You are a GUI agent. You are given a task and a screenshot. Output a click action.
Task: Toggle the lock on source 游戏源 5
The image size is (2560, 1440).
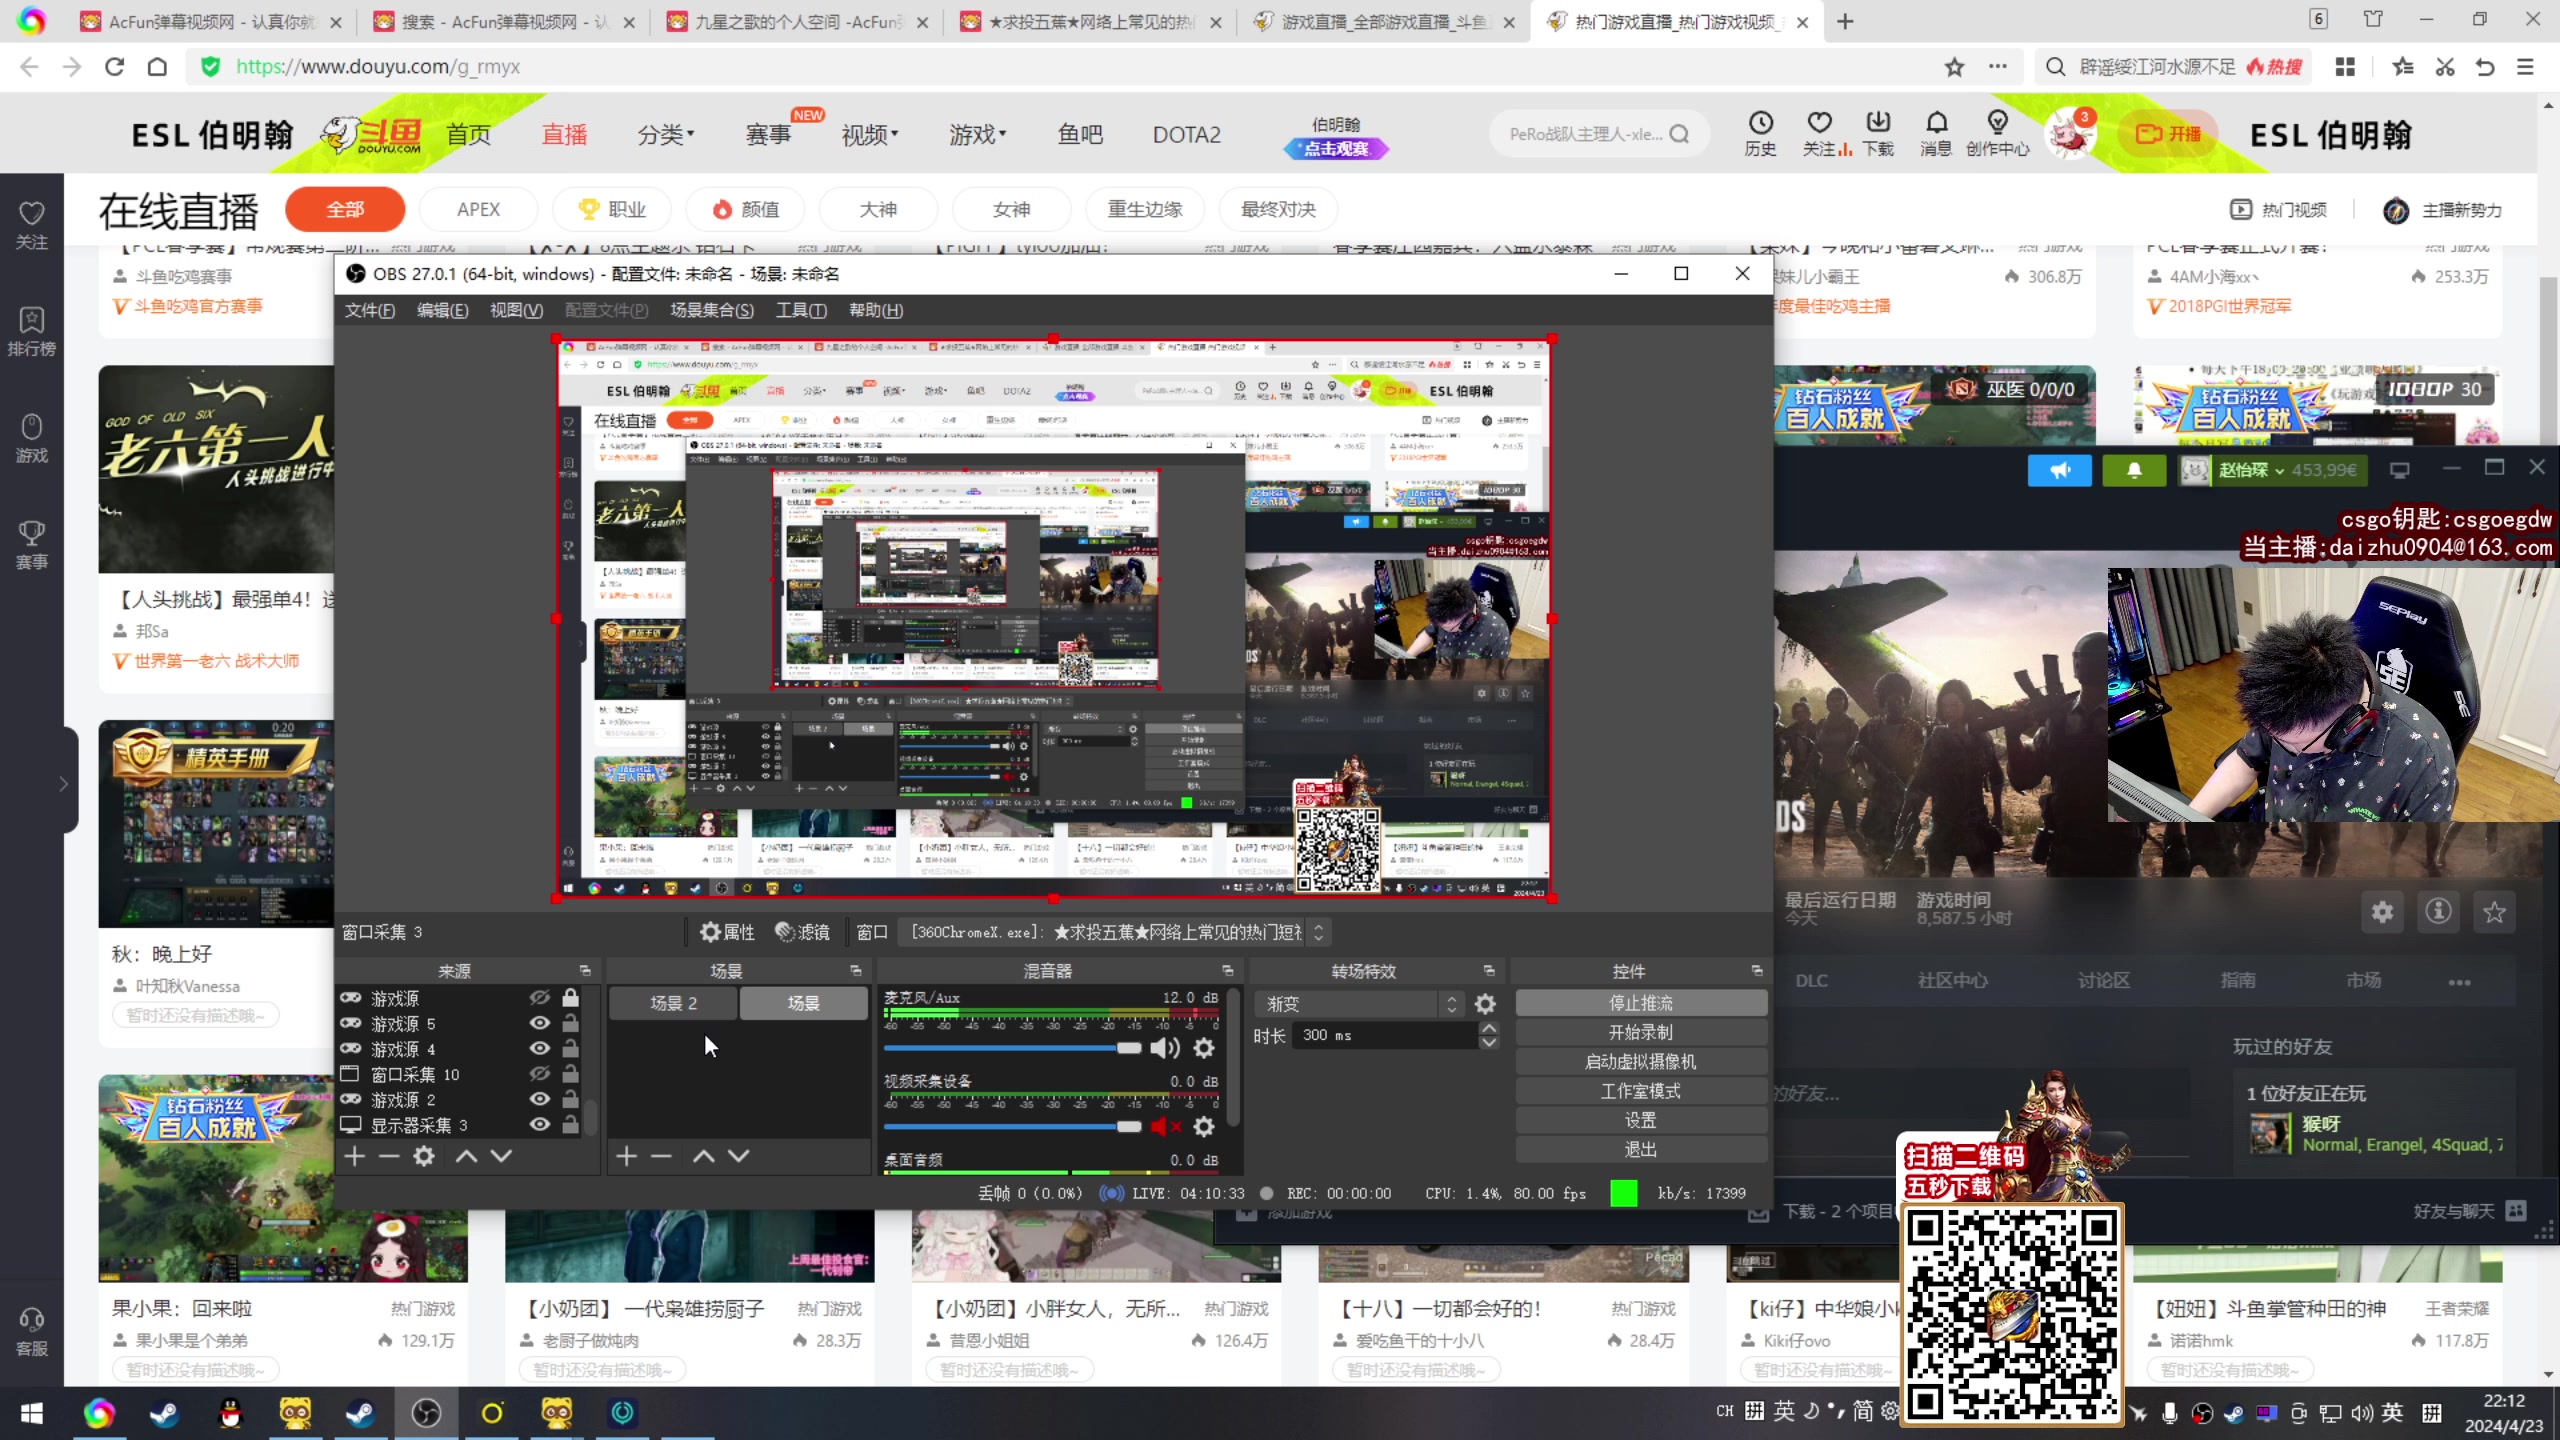(570, 1023)
